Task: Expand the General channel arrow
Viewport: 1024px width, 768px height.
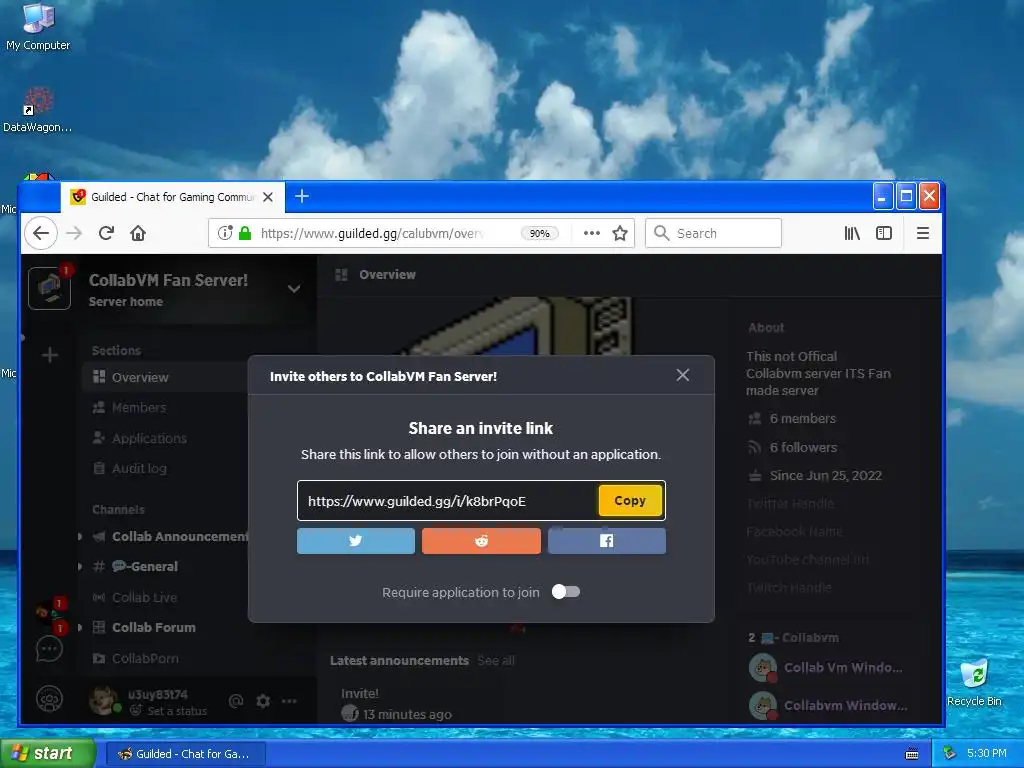Action: (80, 566)
